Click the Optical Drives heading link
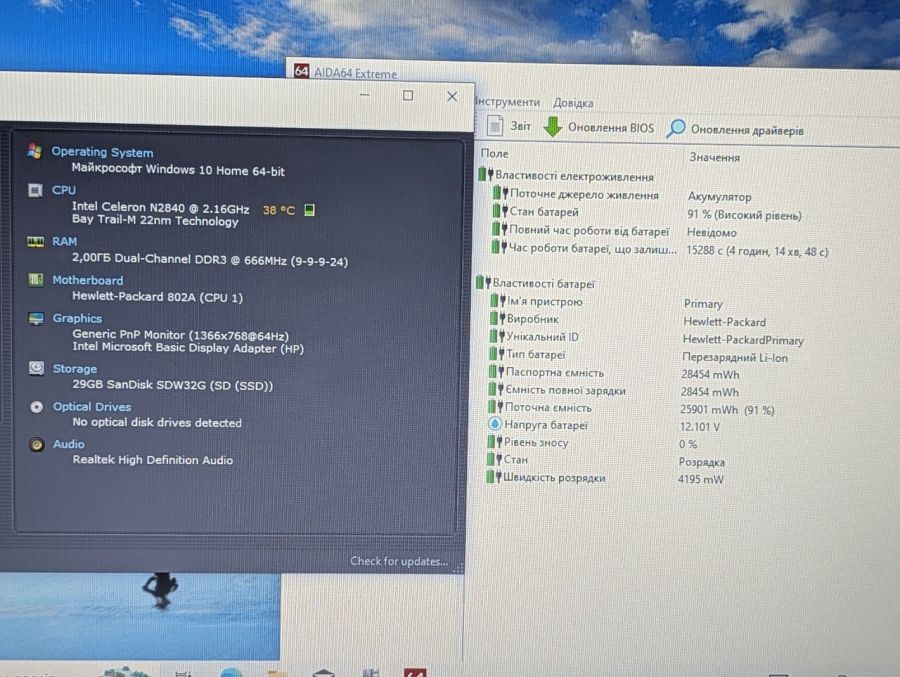900x677 pixels. tap(92, 407)
